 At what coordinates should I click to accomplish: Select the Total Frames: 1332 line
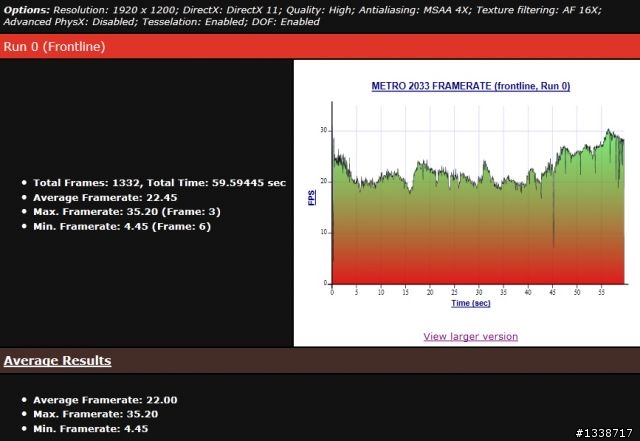160,183
